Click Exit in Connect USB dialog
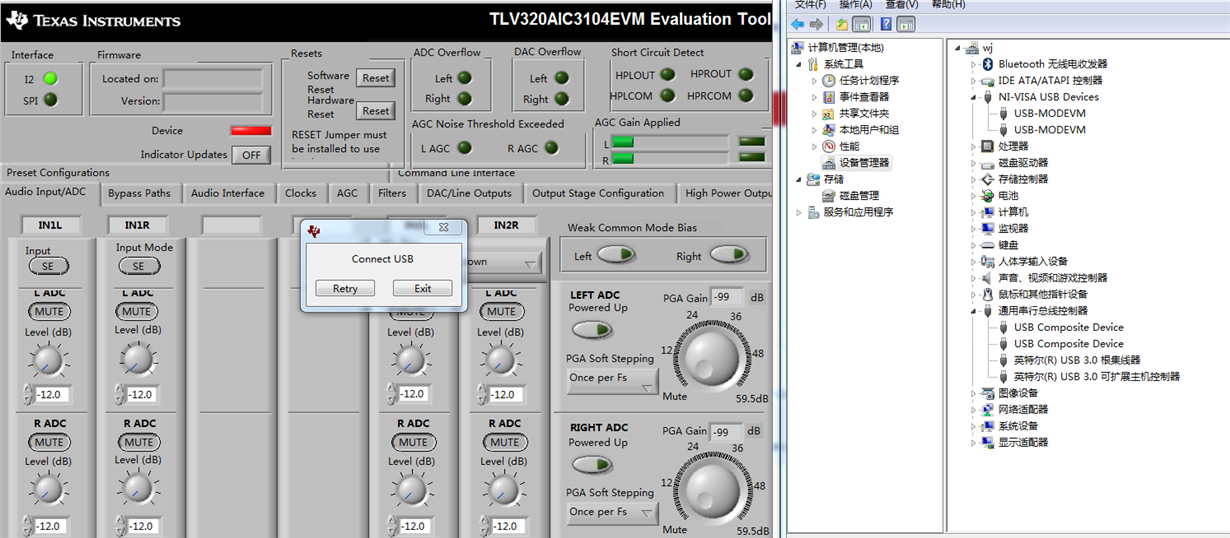The image size is (1230, 538). [423, 288]
